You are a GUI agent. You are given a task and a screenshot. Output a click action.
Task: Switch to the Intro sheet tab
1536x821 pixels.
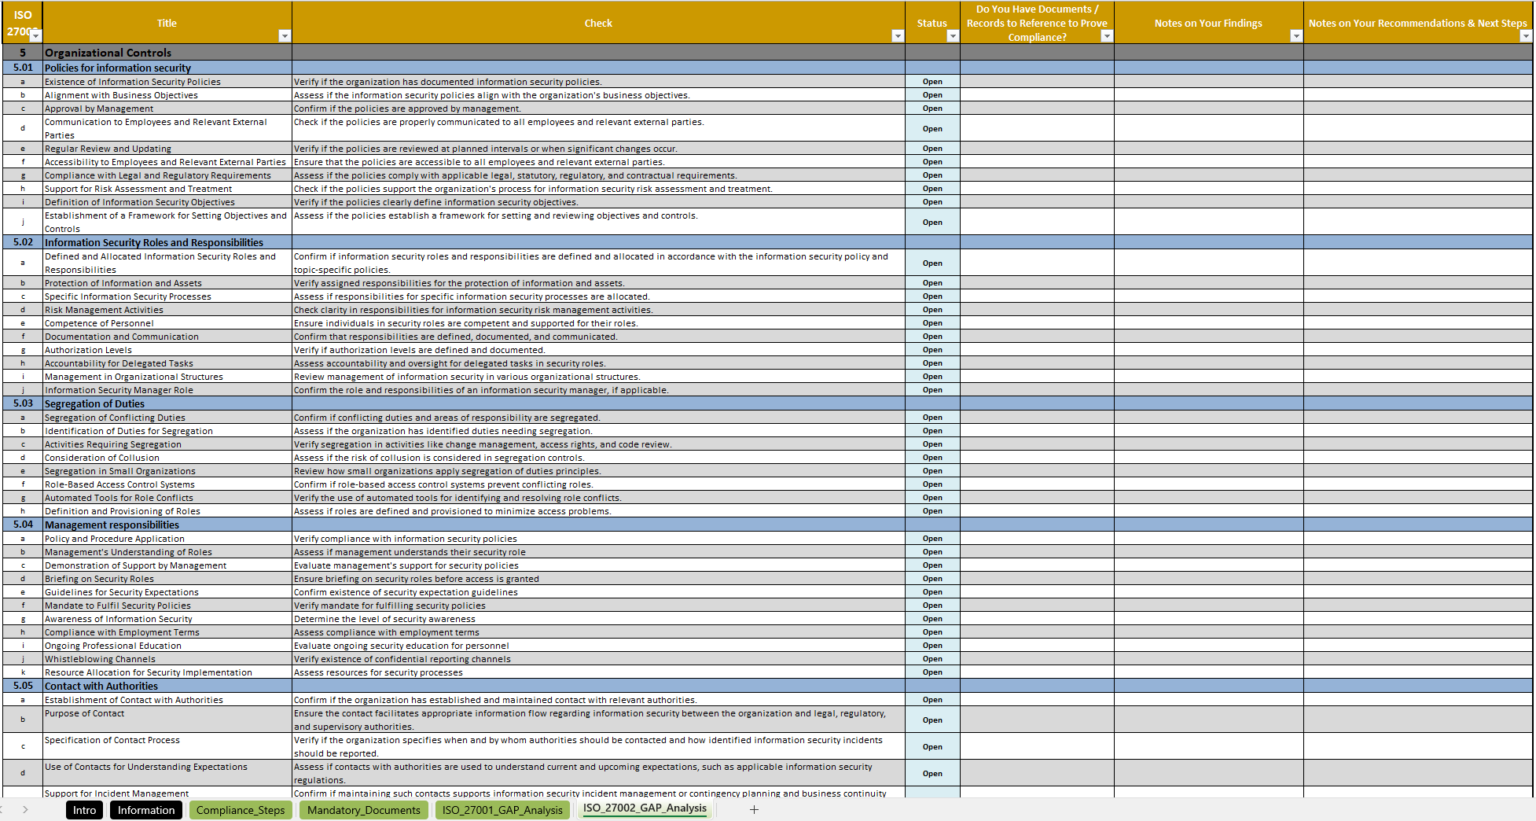pos(84,810)
